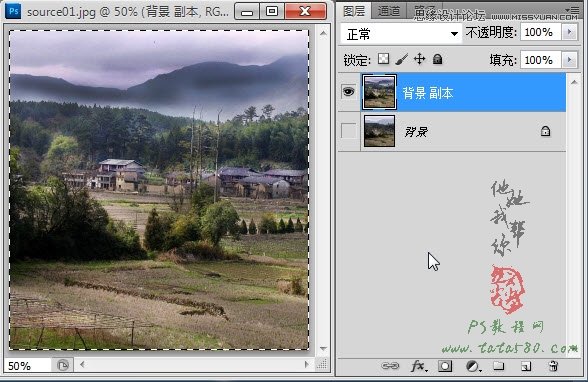Click the 填充 100% value field
Viewport: 588px width, 382px height.
click(540, 60)
